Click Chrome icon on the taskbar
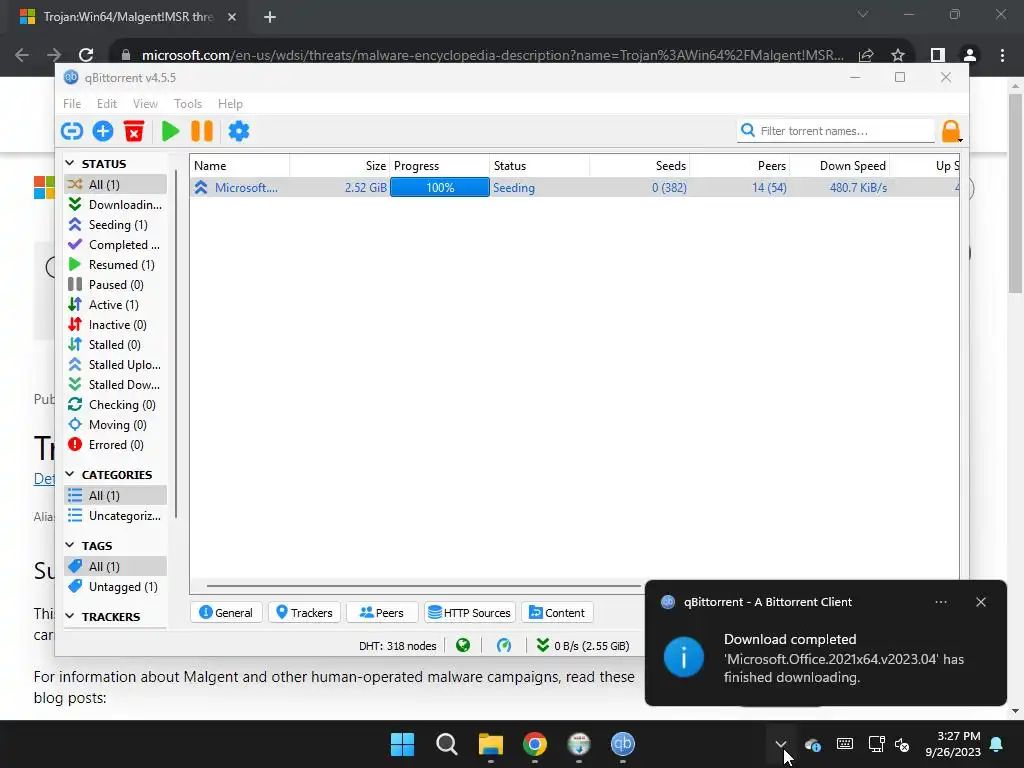 coord(535,744)
